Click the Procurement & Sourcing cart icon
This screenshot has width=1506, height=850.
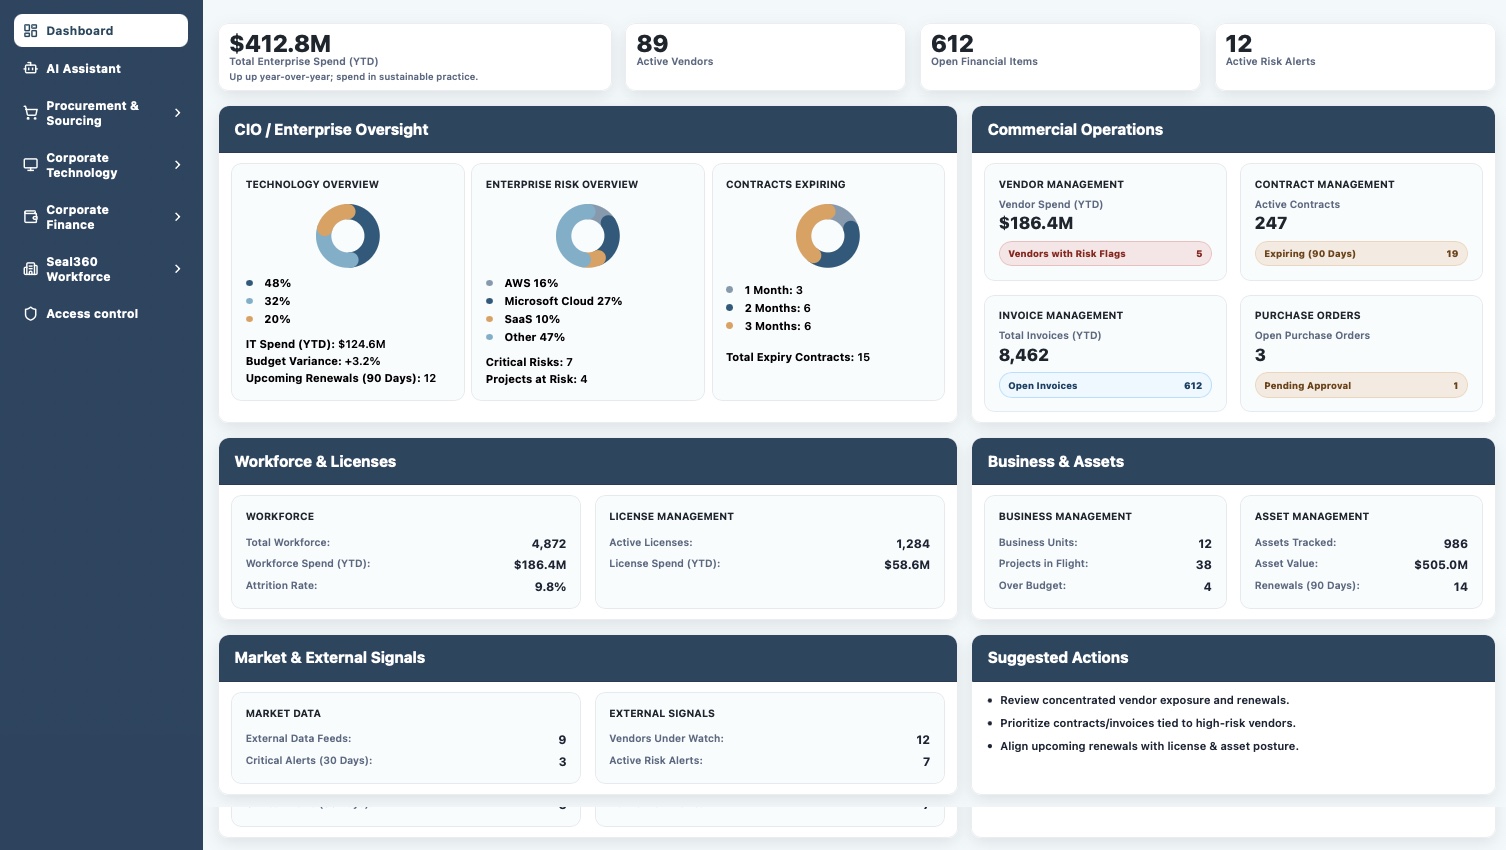tap(31, 113)
